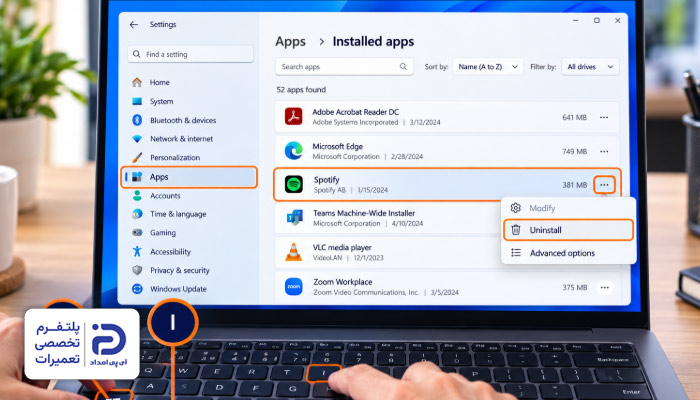Choose Modify in the context menu

[x=568, y=208]
